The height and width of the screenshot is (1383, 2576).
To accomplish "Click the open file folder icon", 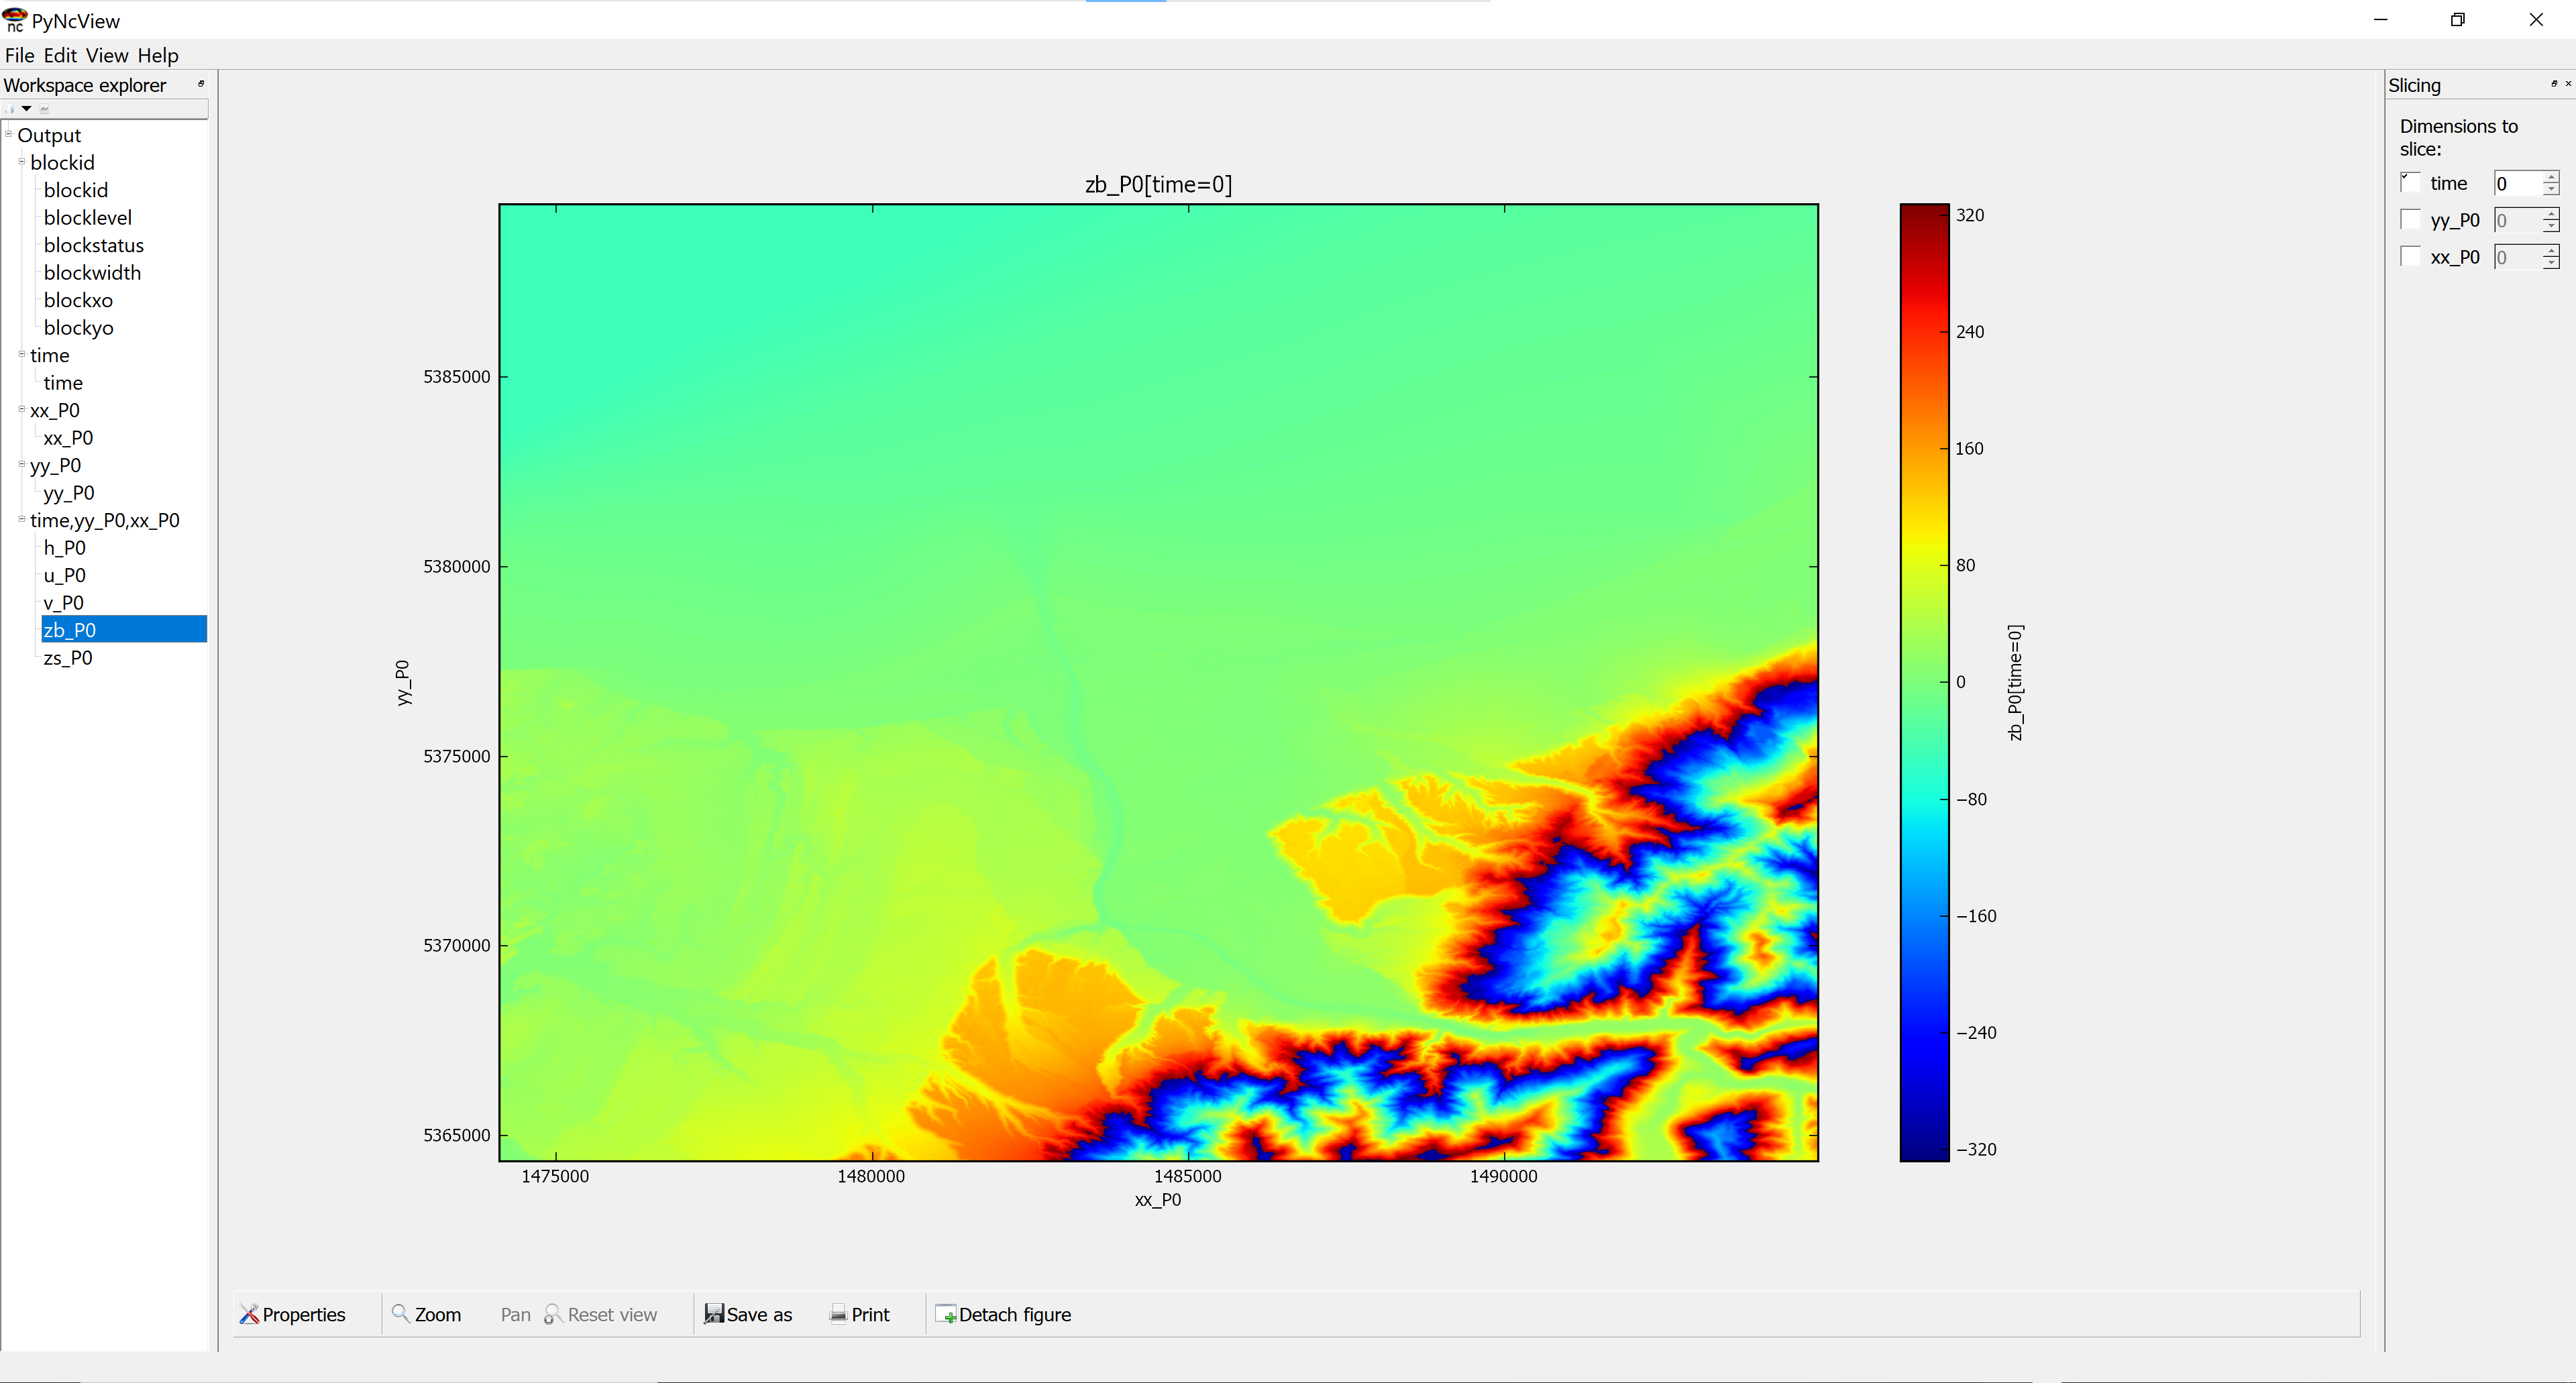I will pos(10,109).
